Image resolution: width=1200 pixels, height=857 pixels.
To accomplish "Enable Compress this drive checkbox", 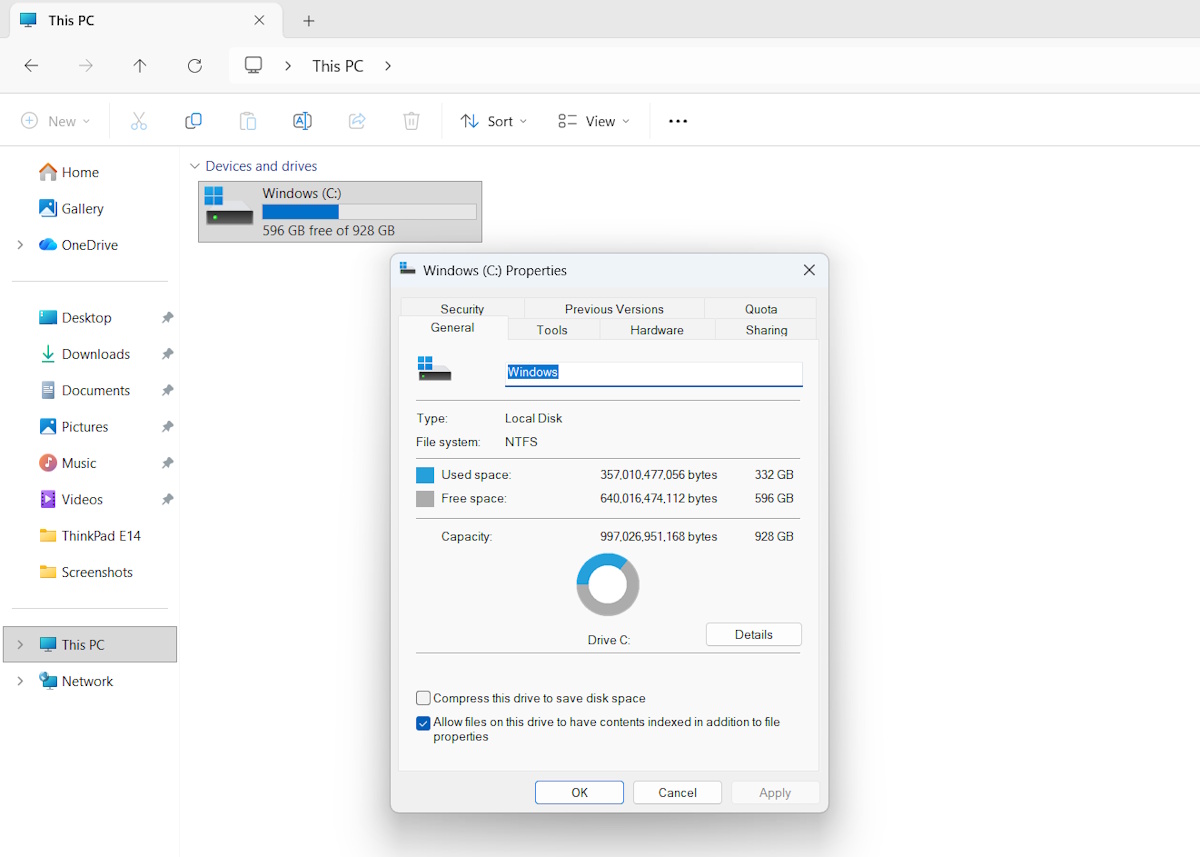I will pyautogui.click(x=424, y=698).
